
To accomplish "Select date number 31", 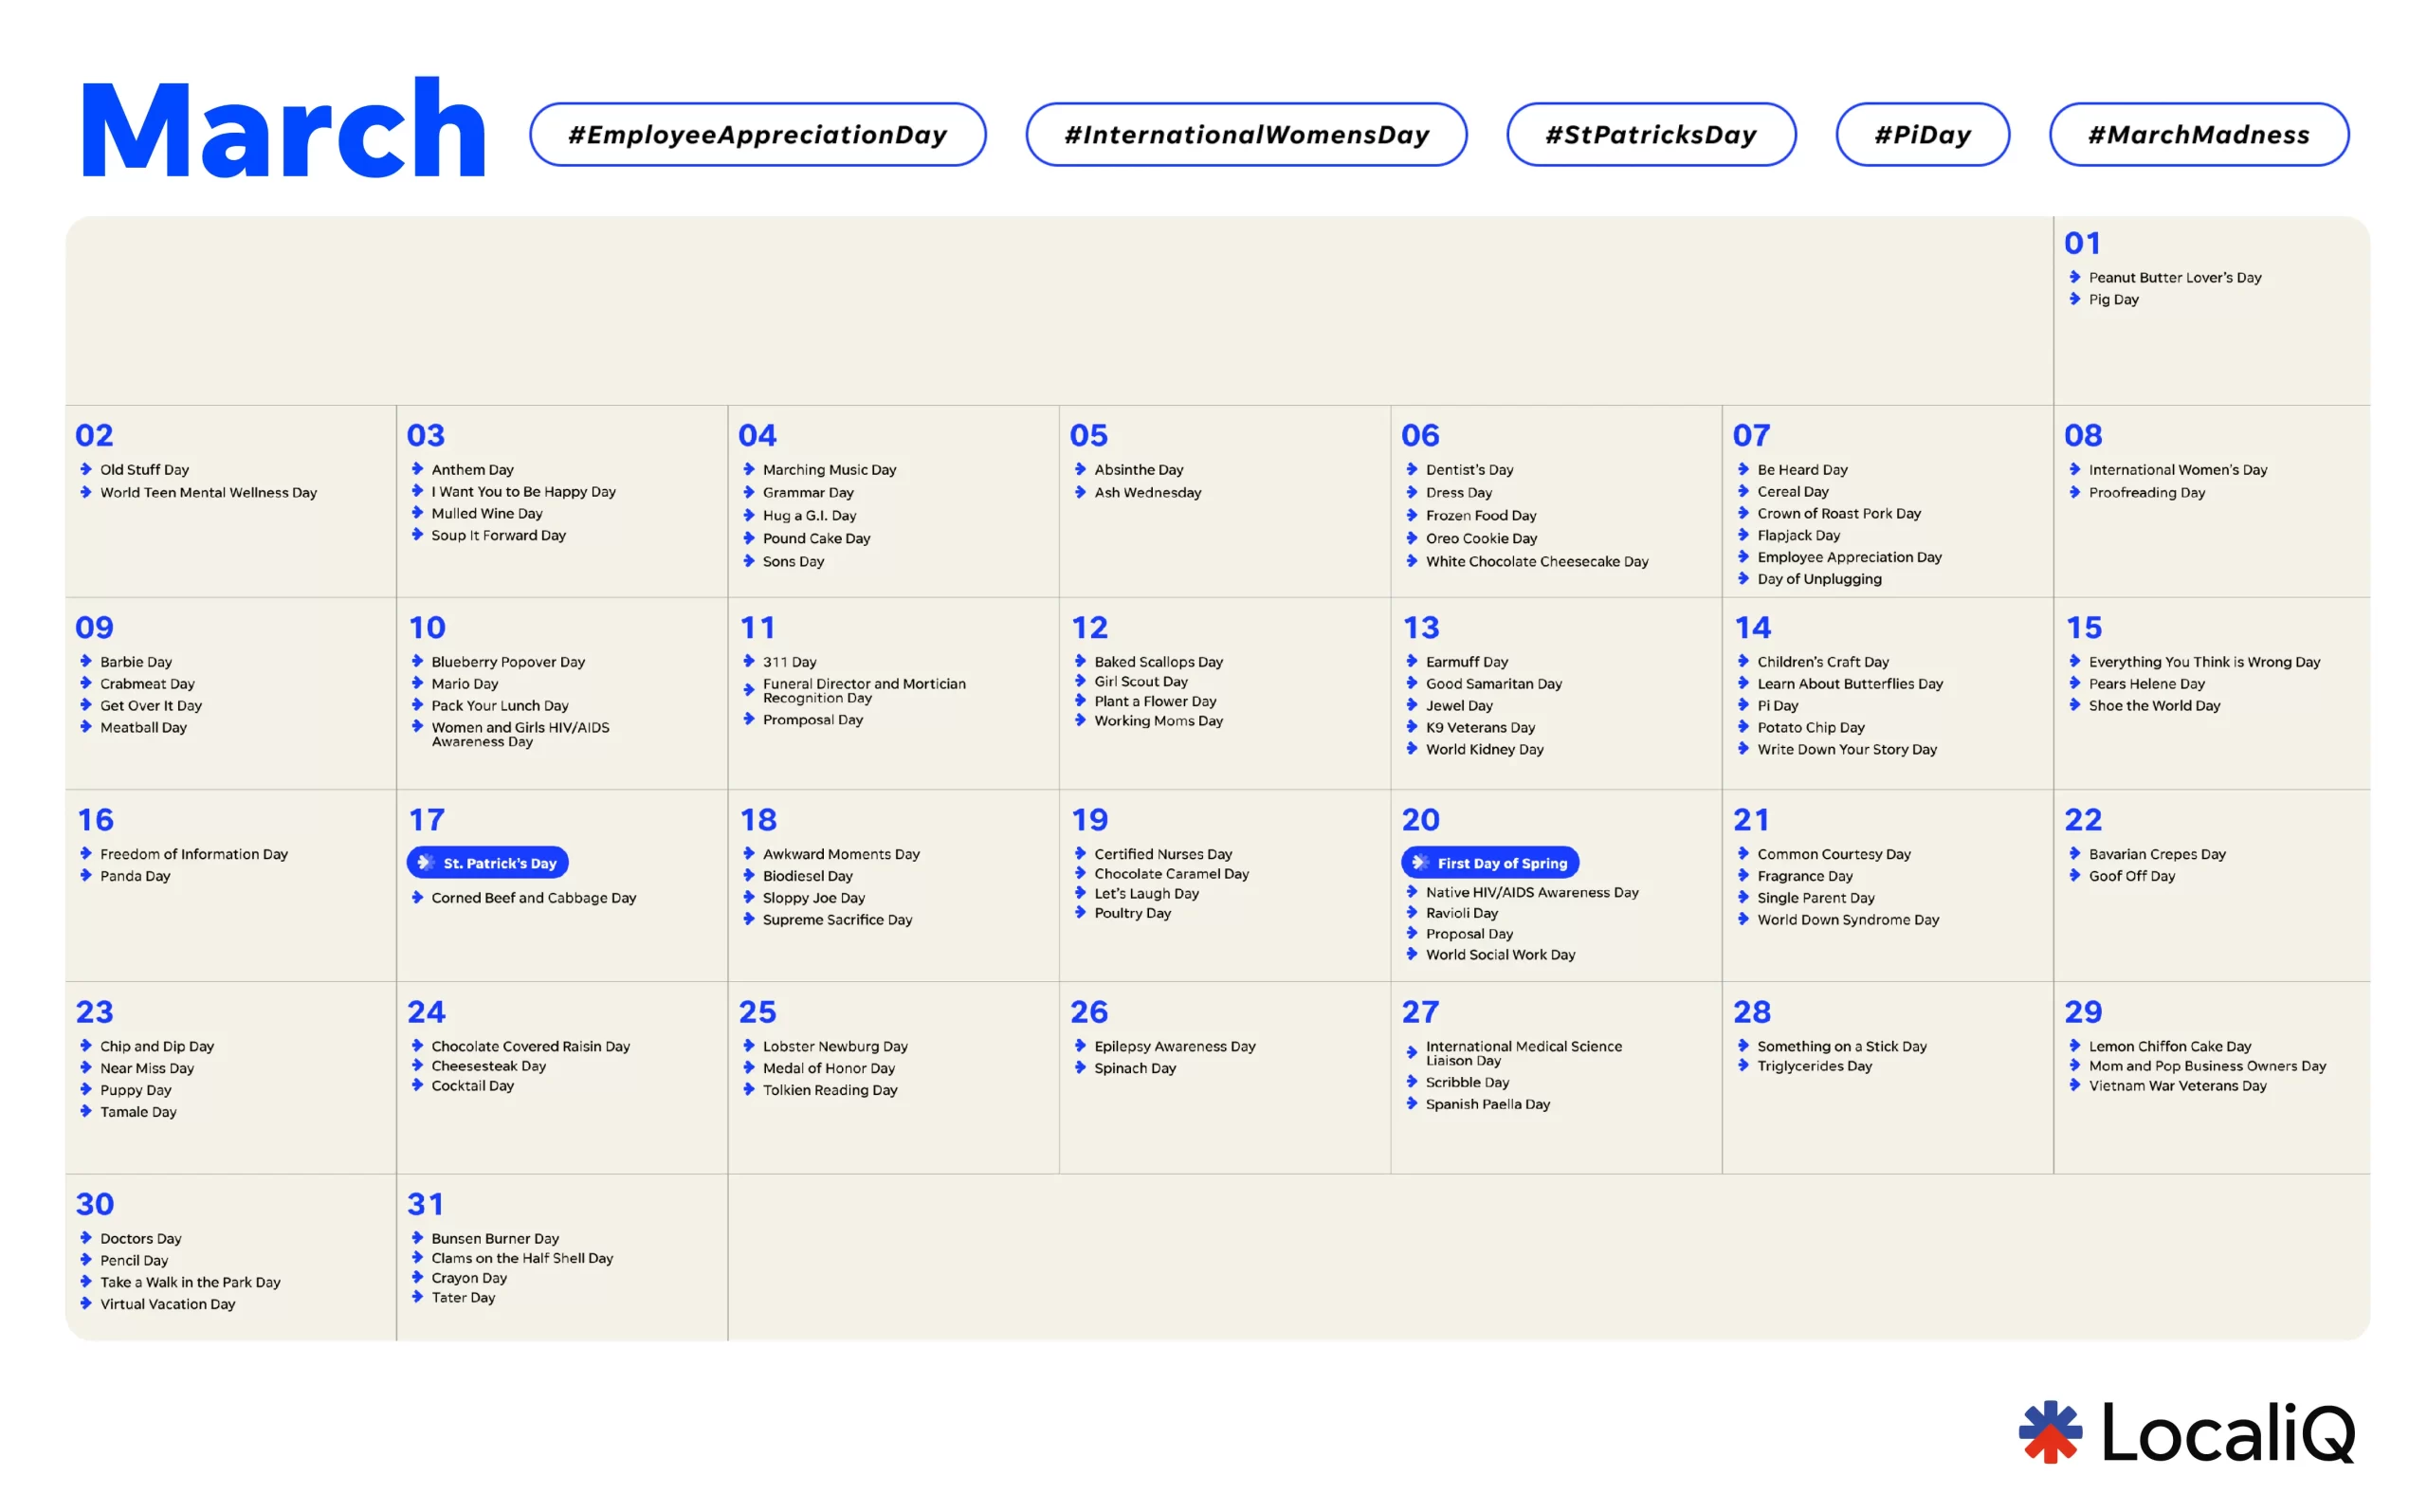I will pyautogui.click(x=425, y=1204).
